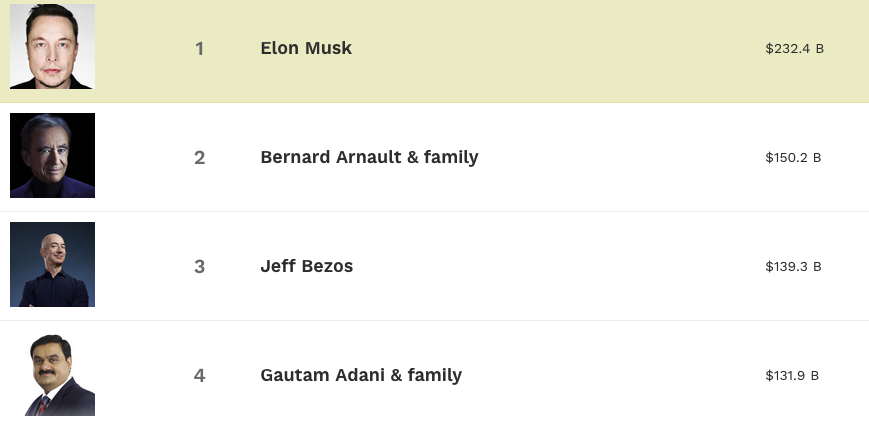Open the Gautam Adani & family profile link

tap(361, 375)
